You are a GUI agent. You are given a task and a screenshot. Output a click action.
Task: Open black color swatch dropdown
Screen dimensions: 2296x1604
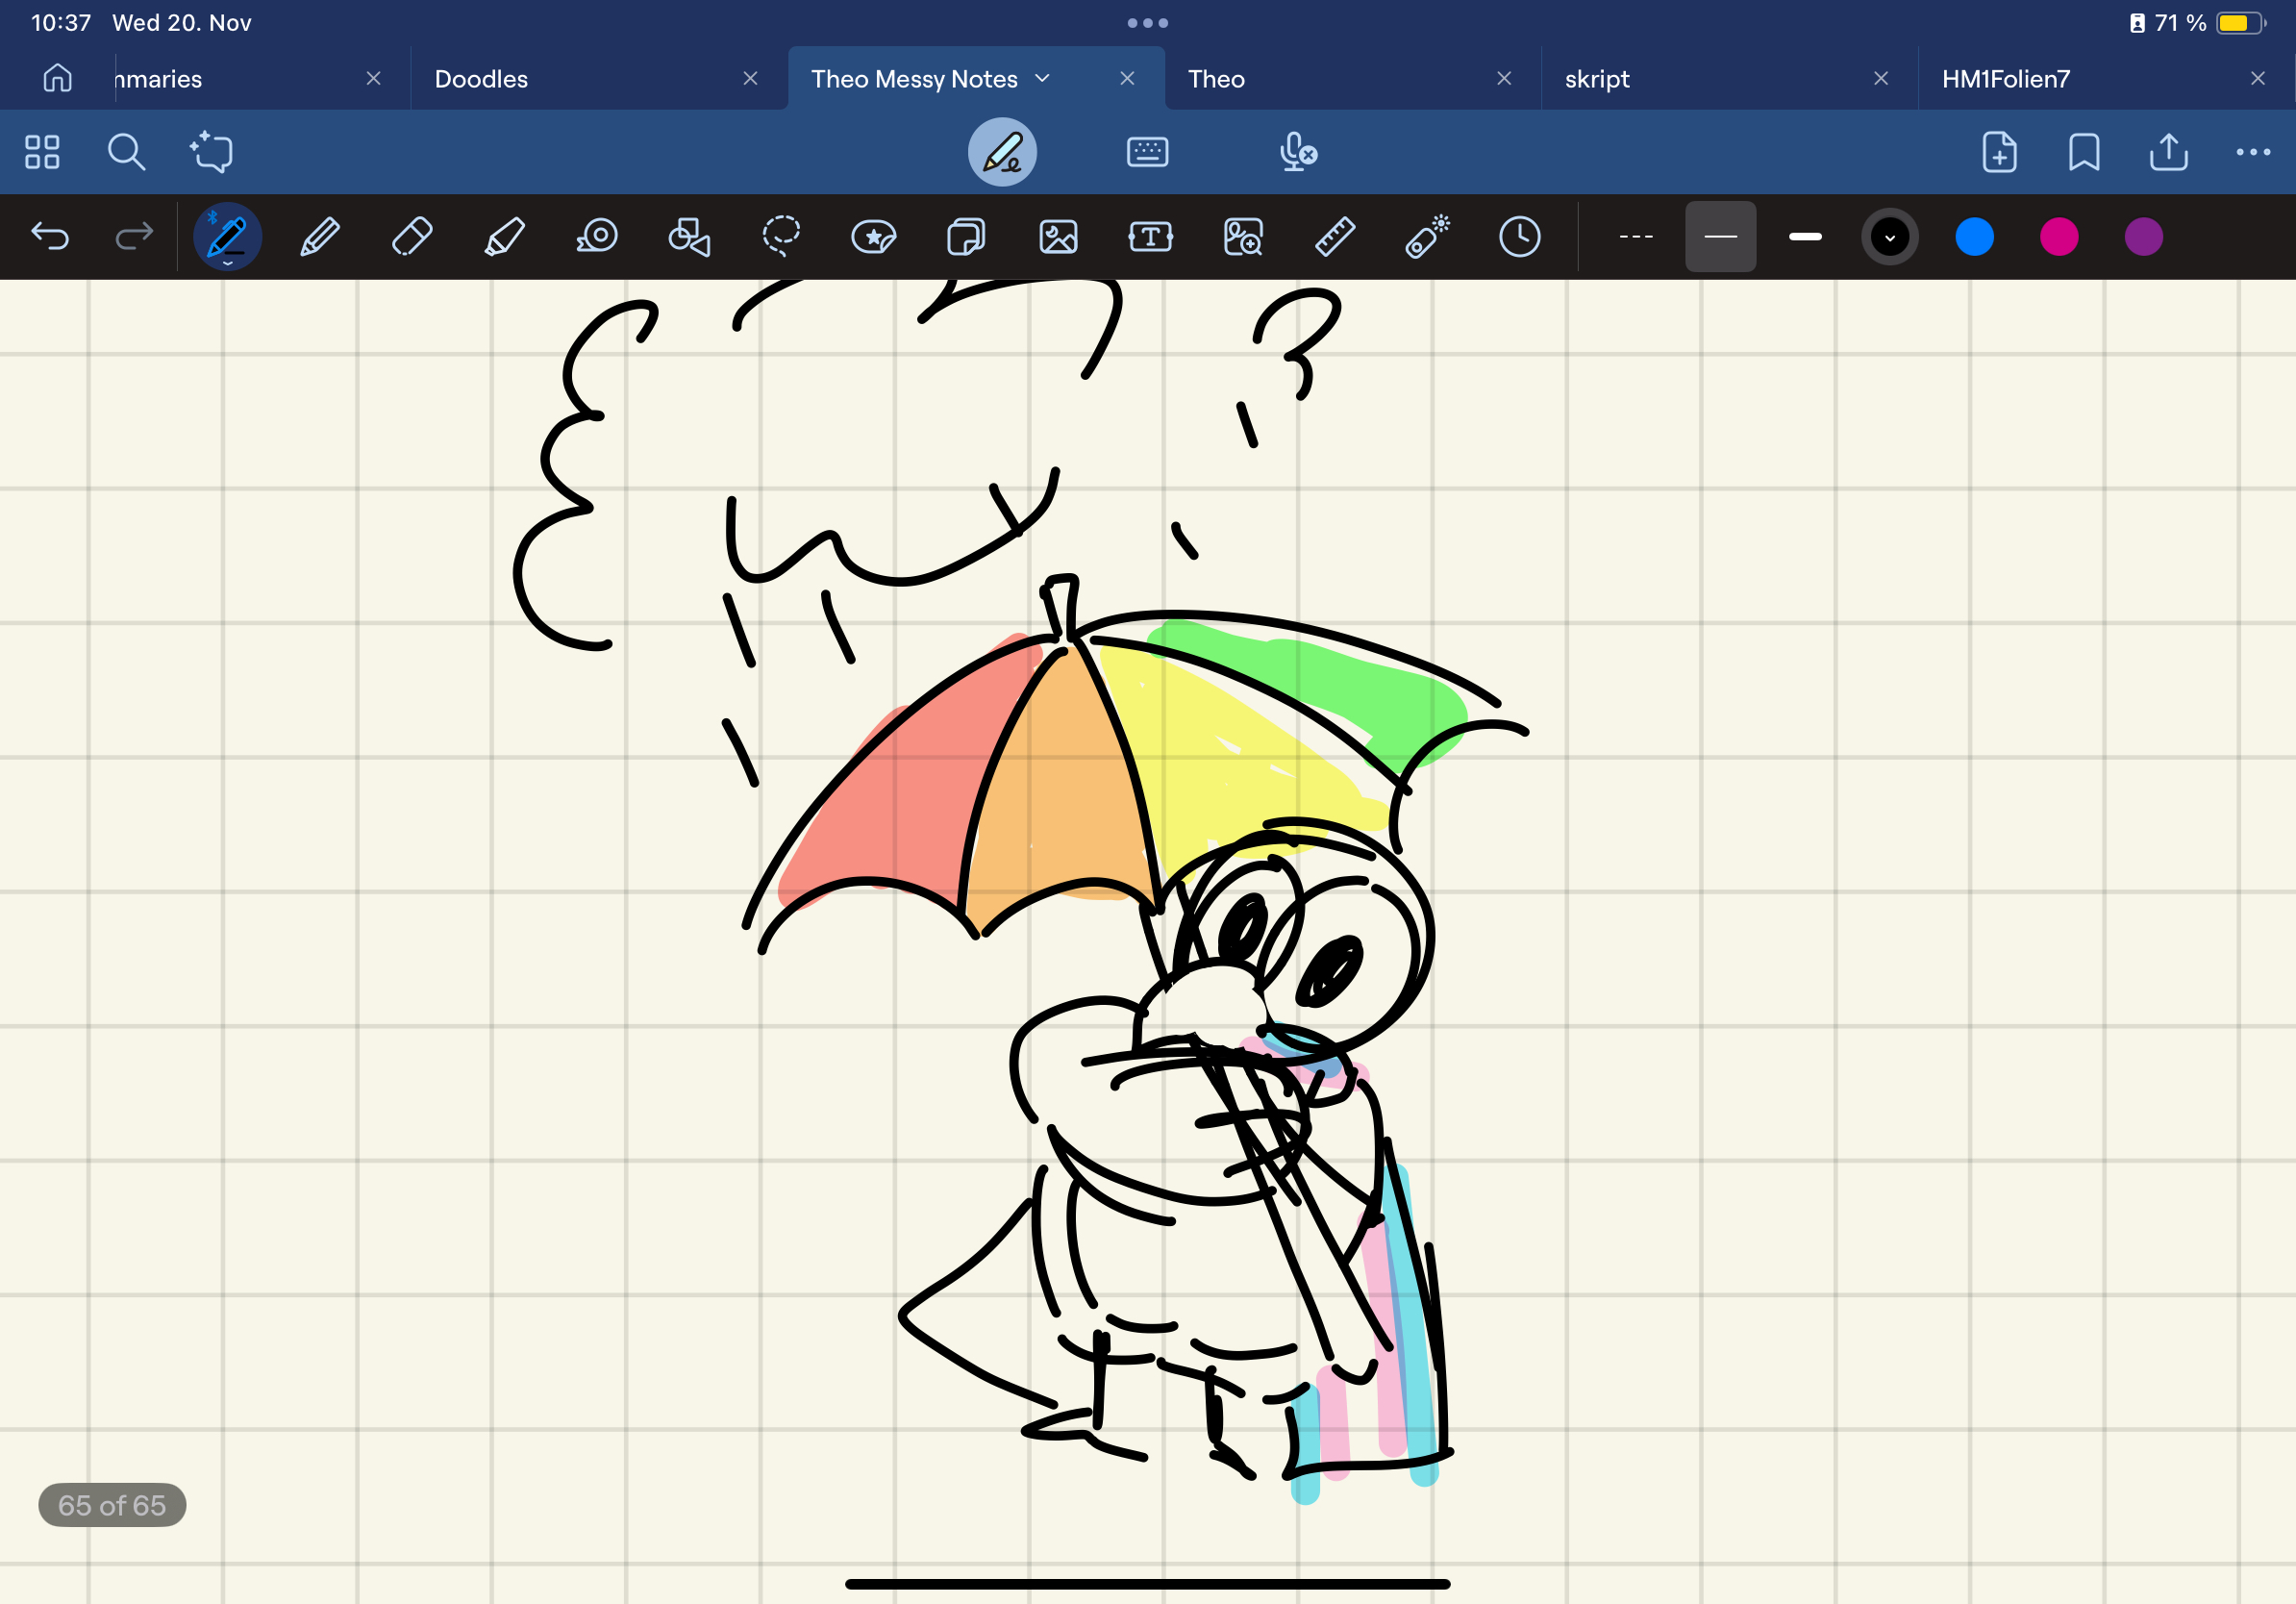coord(1889,237)
